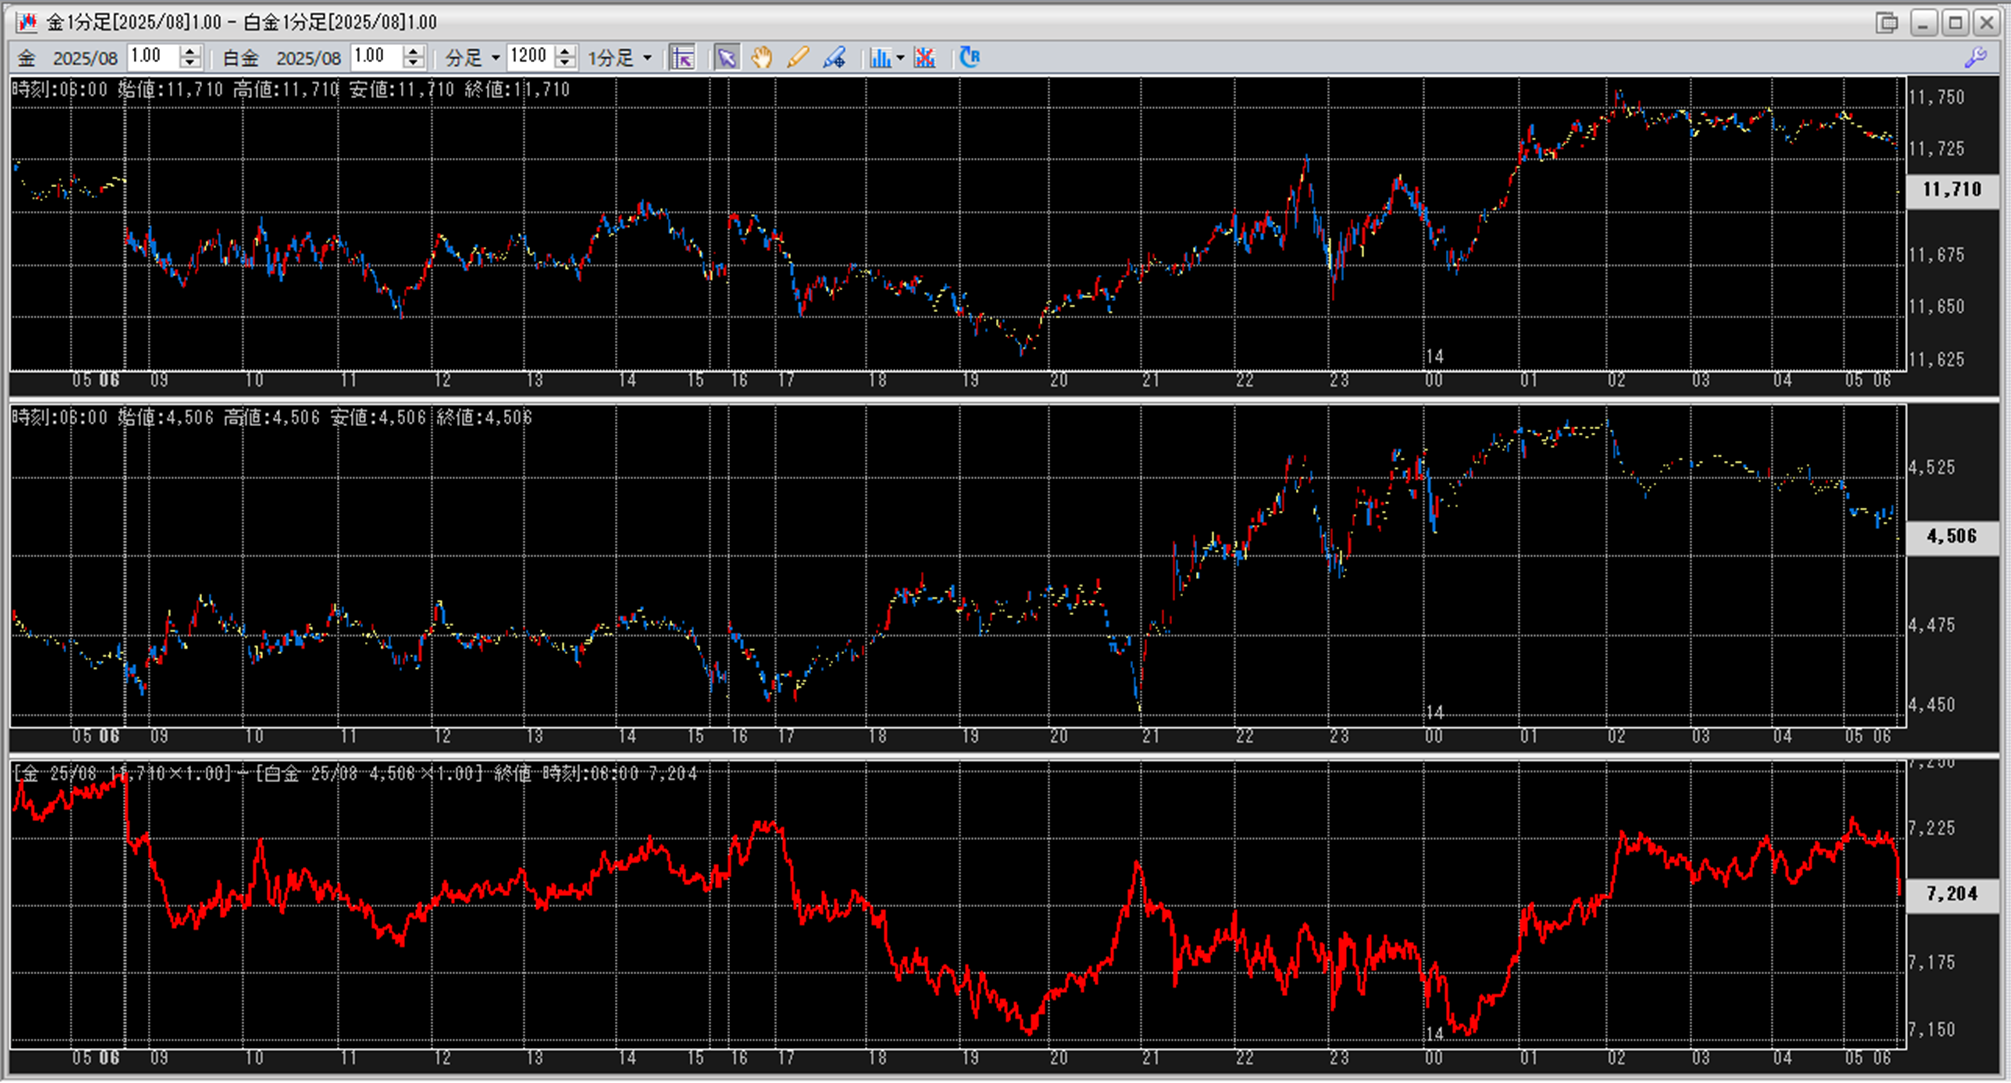Open settings via the wrench icon

[1975, 58]
